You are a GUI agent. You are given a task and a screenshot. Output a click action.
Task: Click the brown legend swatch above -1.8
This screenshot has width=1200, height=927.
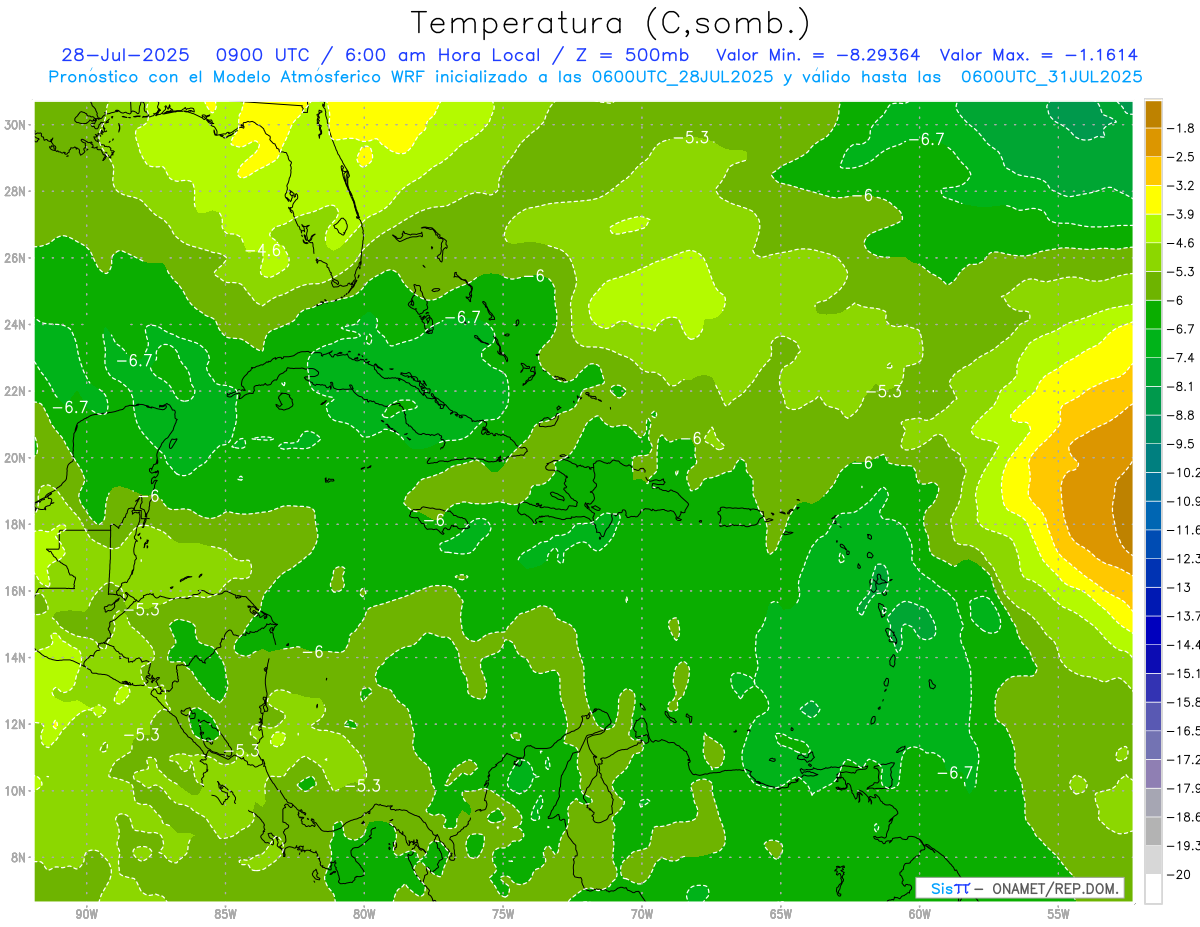tap(1153, 113)
